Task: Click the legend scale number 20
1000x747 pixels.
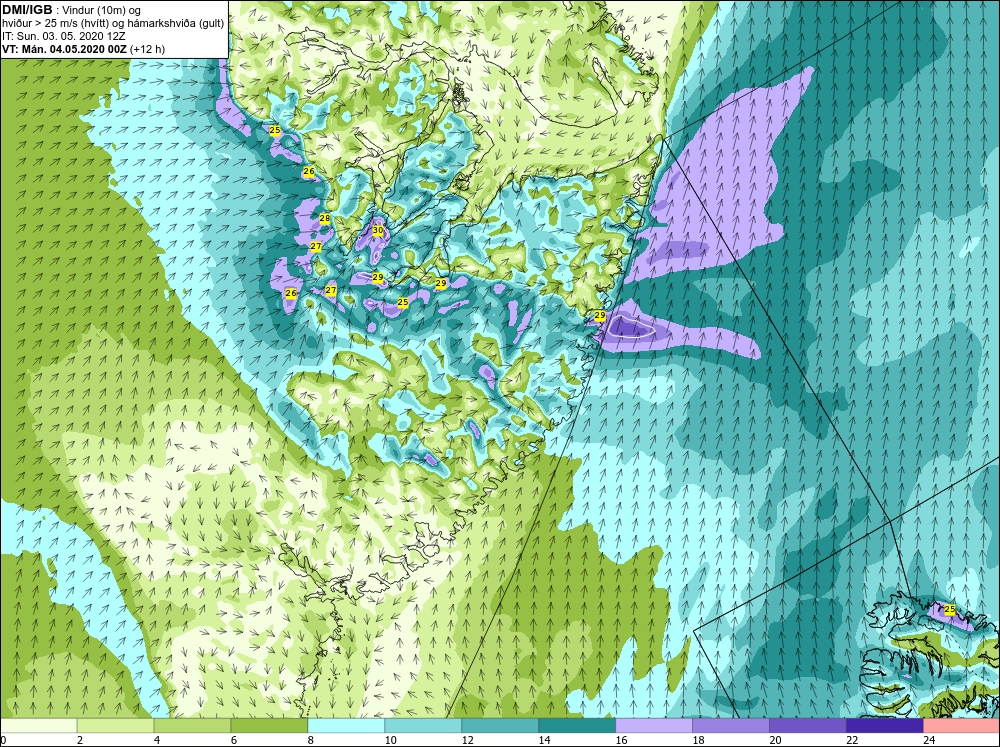Action: [x=775, y=740]
